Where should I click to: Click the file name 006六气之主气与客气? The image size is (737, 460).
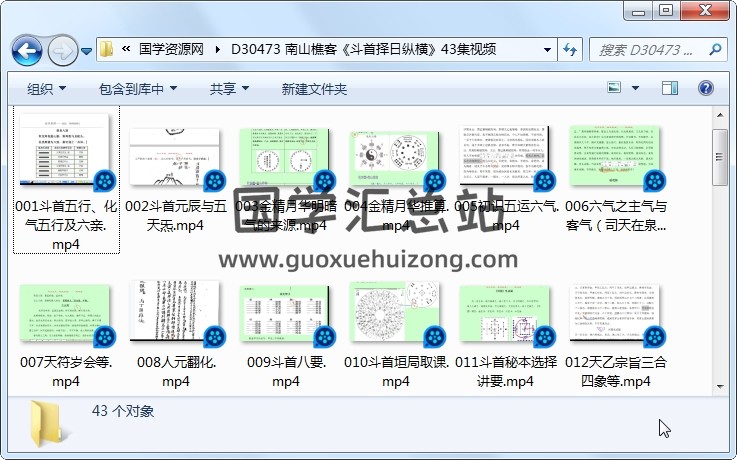(616, 216)
